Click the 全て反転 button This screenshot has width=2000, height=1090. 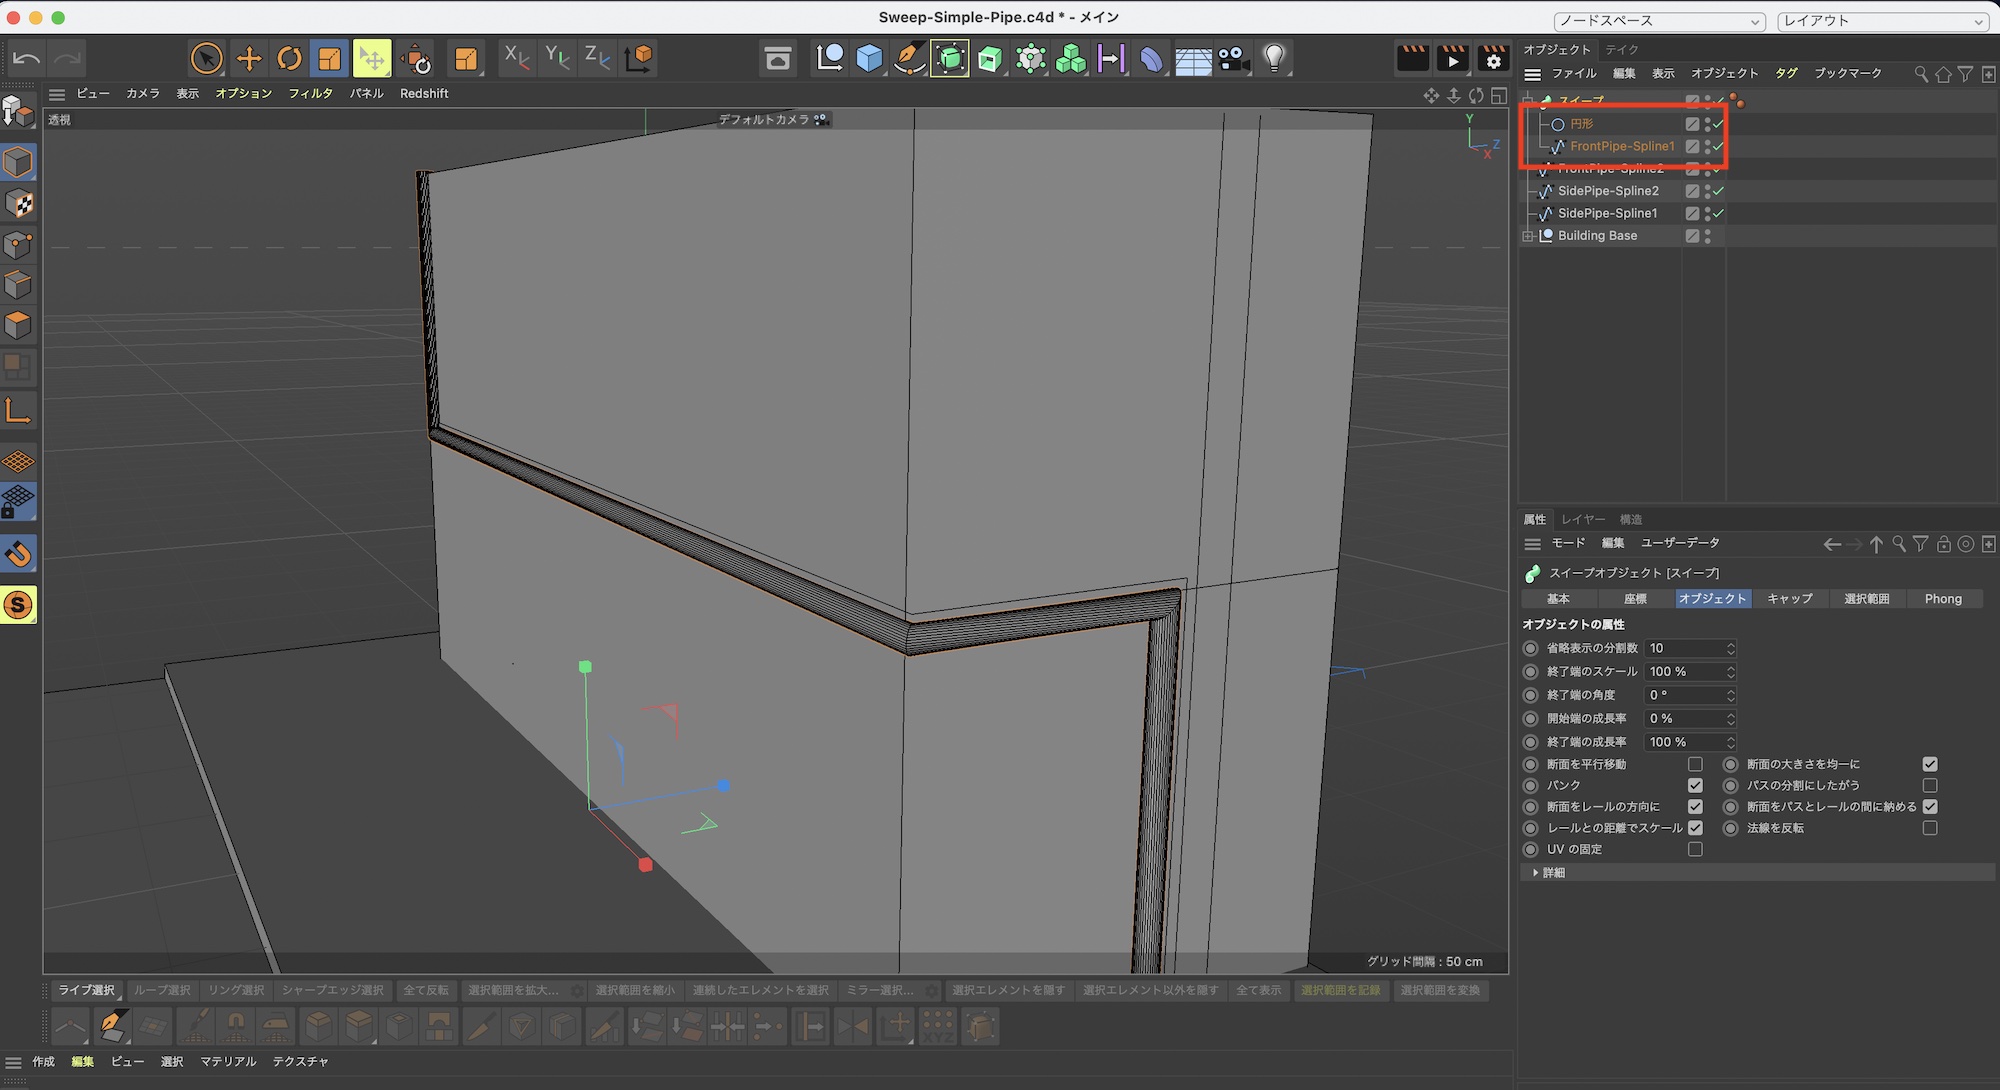coord(426,990)
